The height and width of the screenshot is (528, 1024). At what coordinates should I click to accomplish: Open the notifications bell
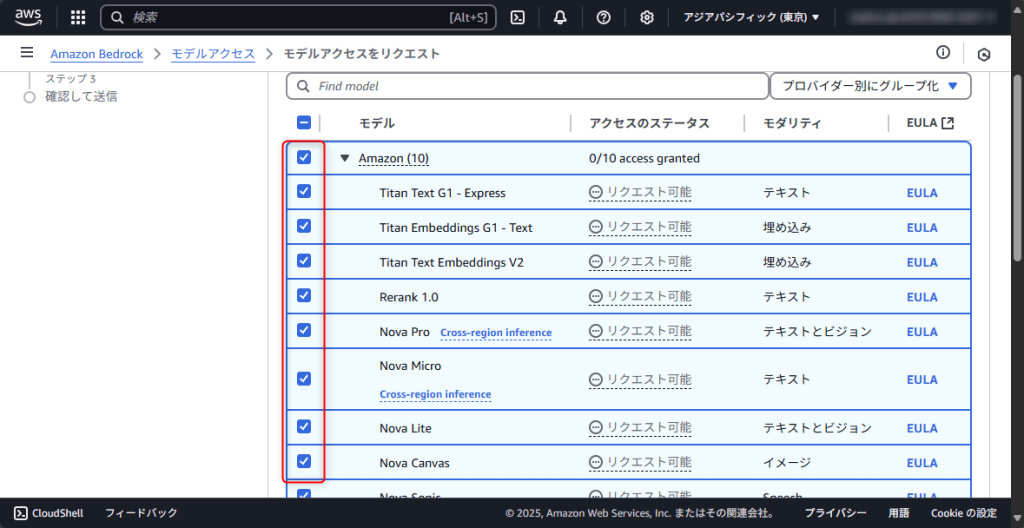pos(560,18)
